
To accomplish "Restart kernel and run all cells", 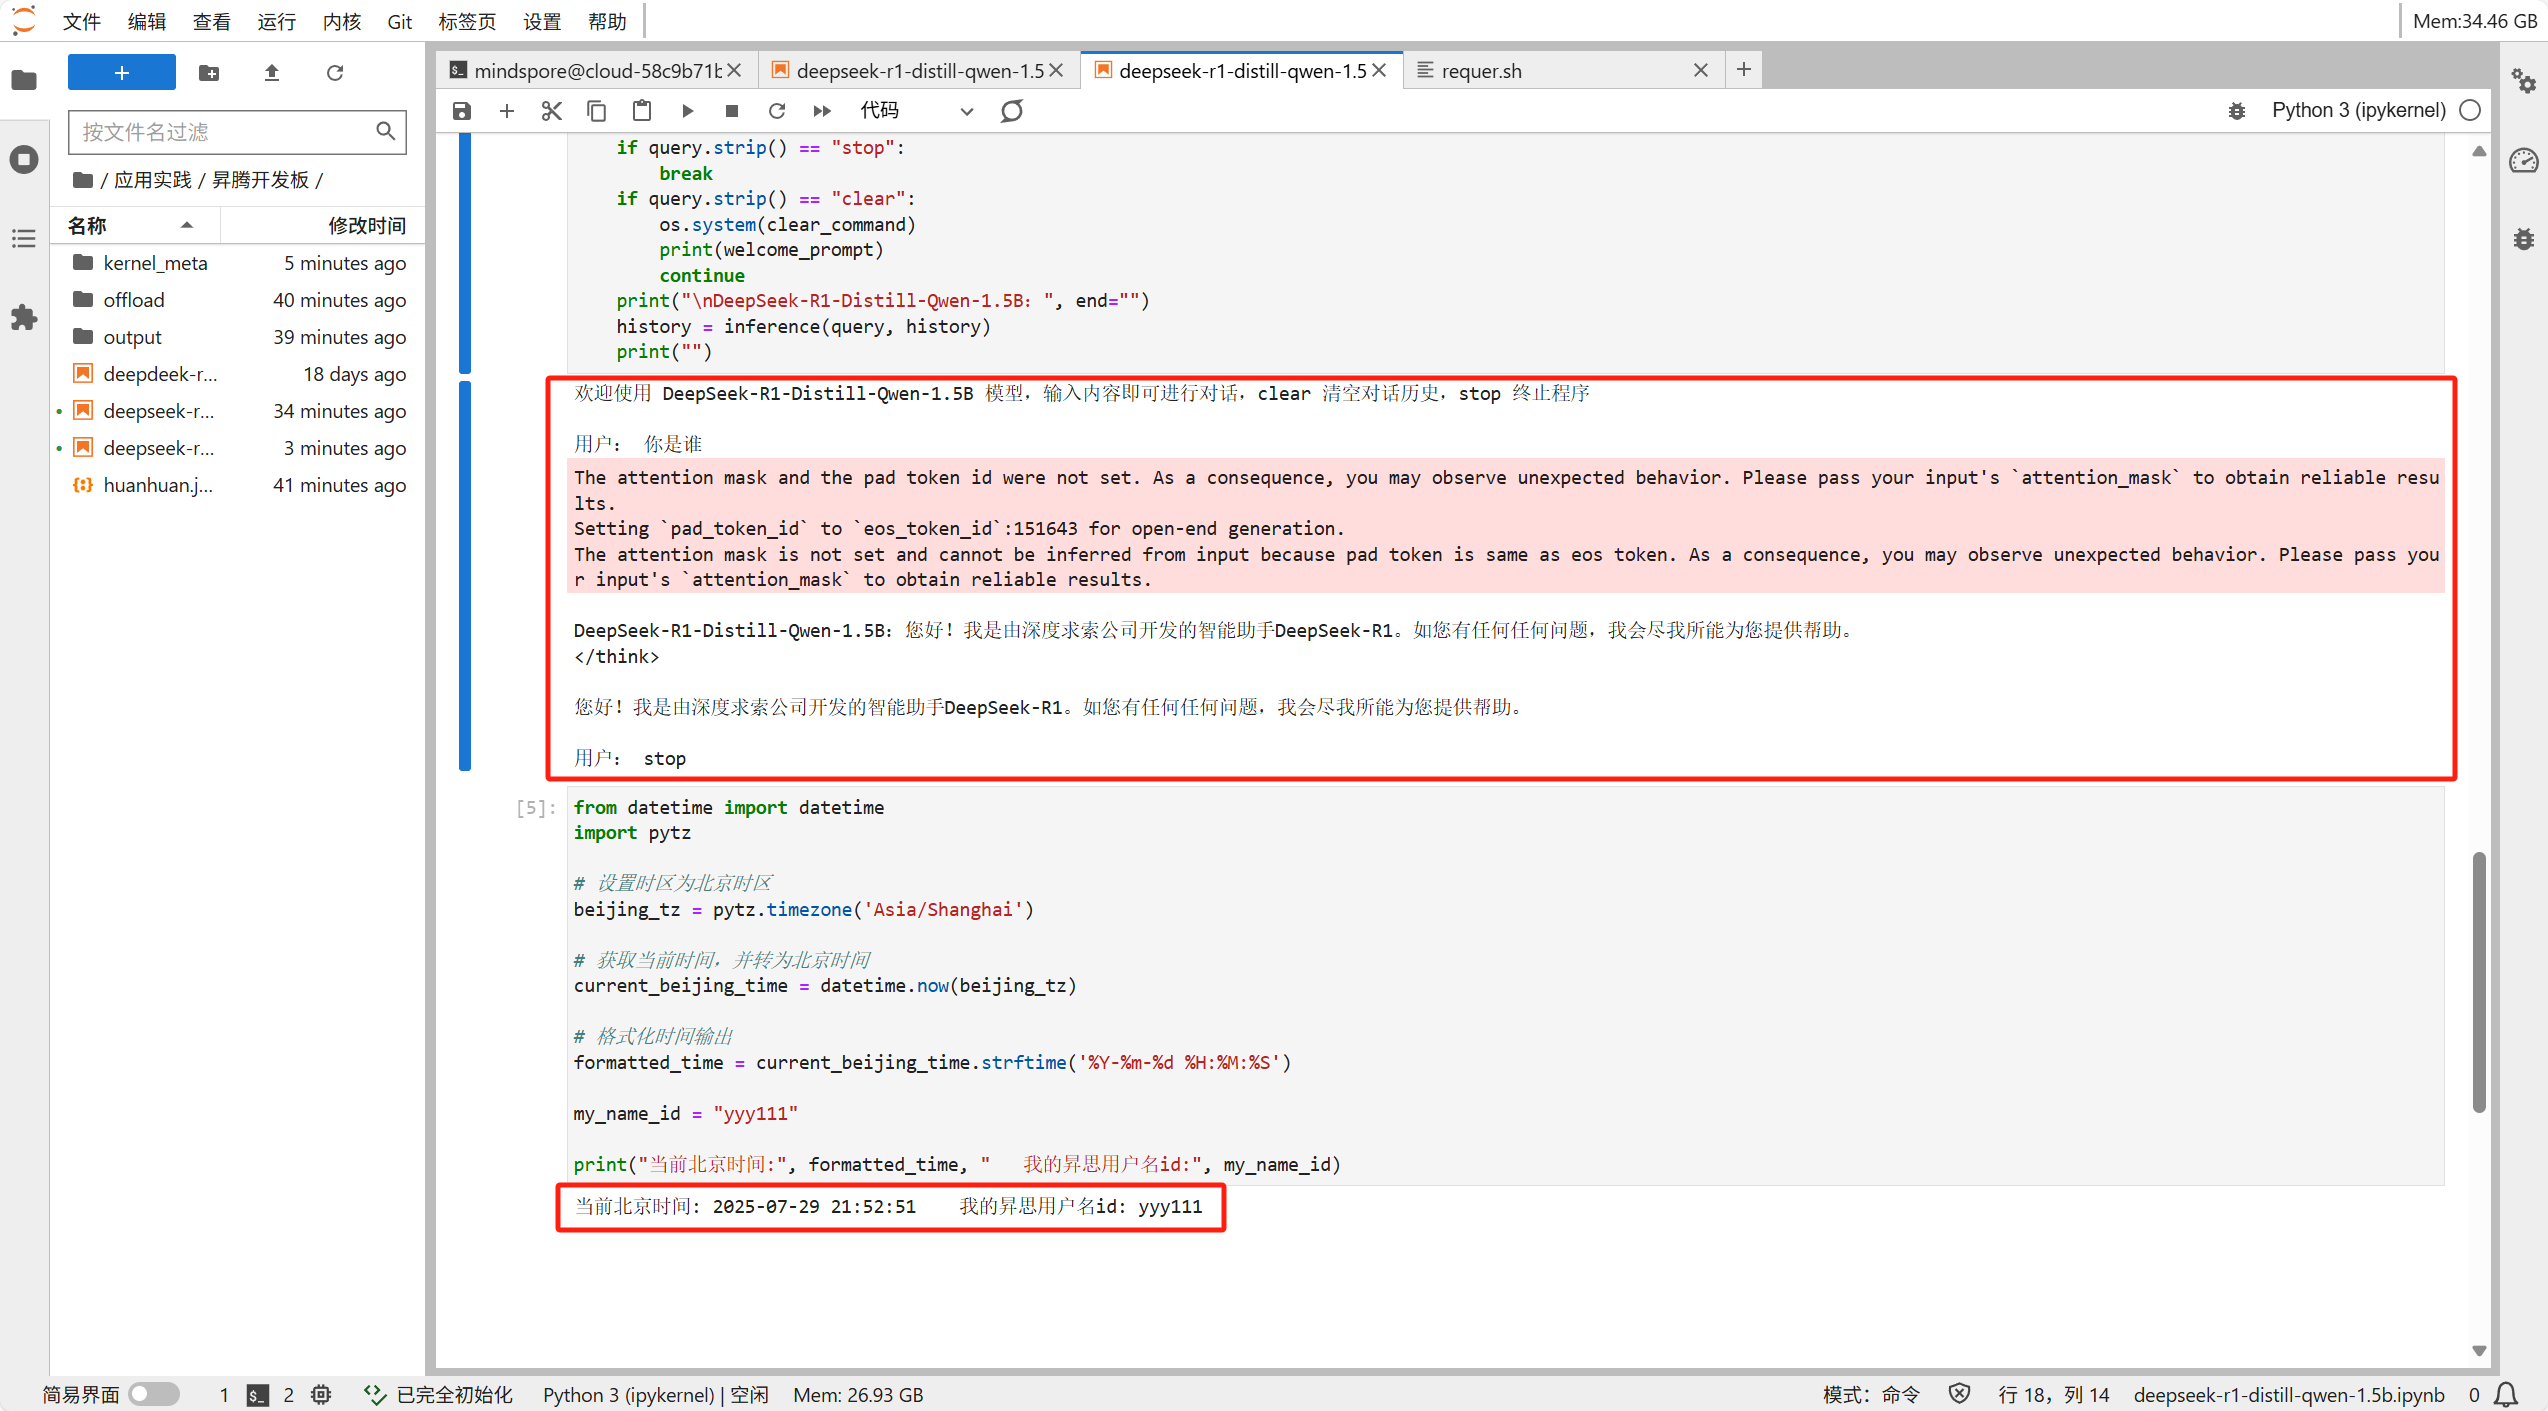I will tap(822, 111).
